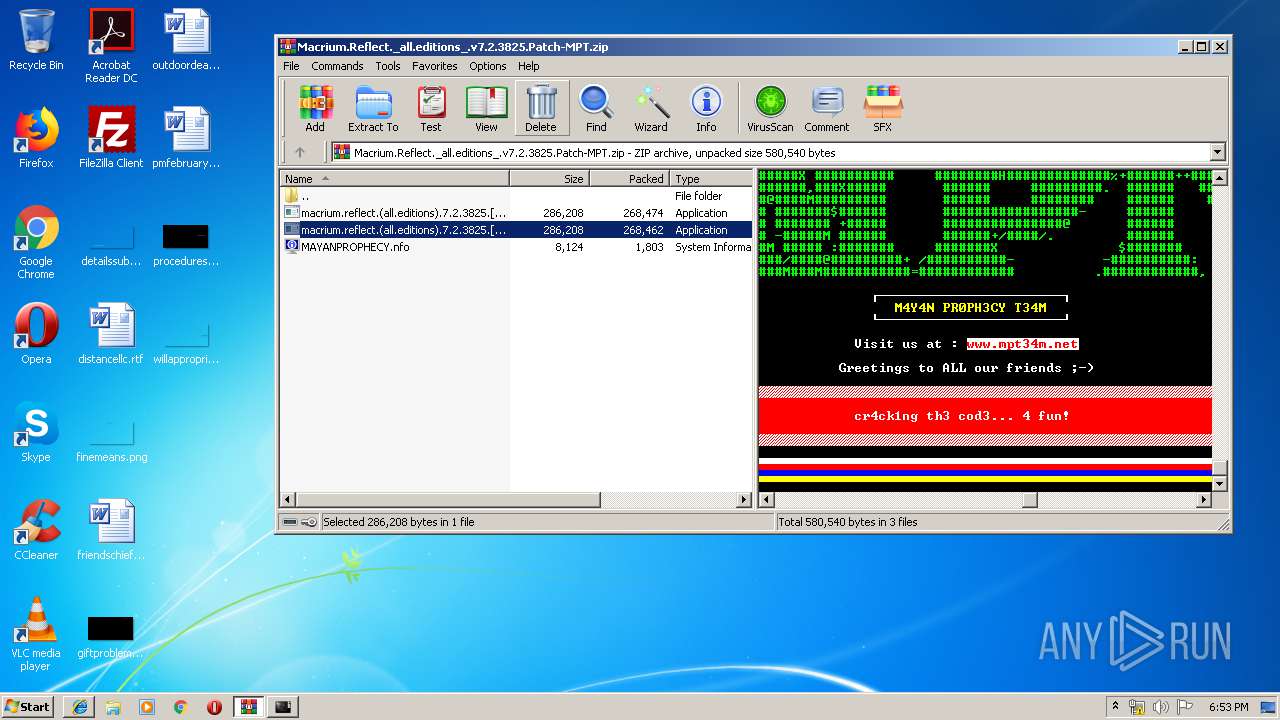This screenshot has height=720, width=1280.
Task: Click the file list horizontal scrollbar
Action: click(516, 499)
